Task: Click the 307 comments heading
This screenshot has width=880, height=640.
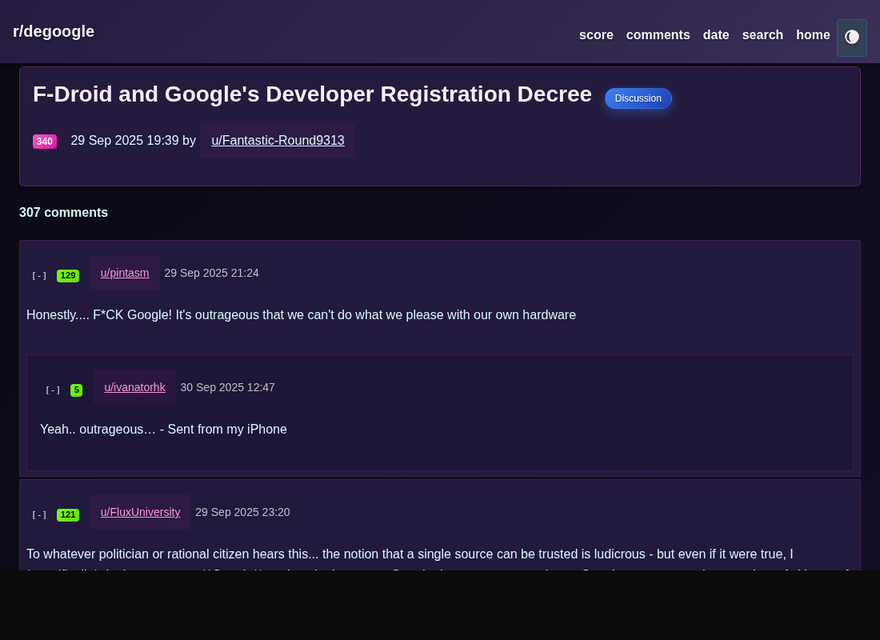Action: [x=63, y=212]
